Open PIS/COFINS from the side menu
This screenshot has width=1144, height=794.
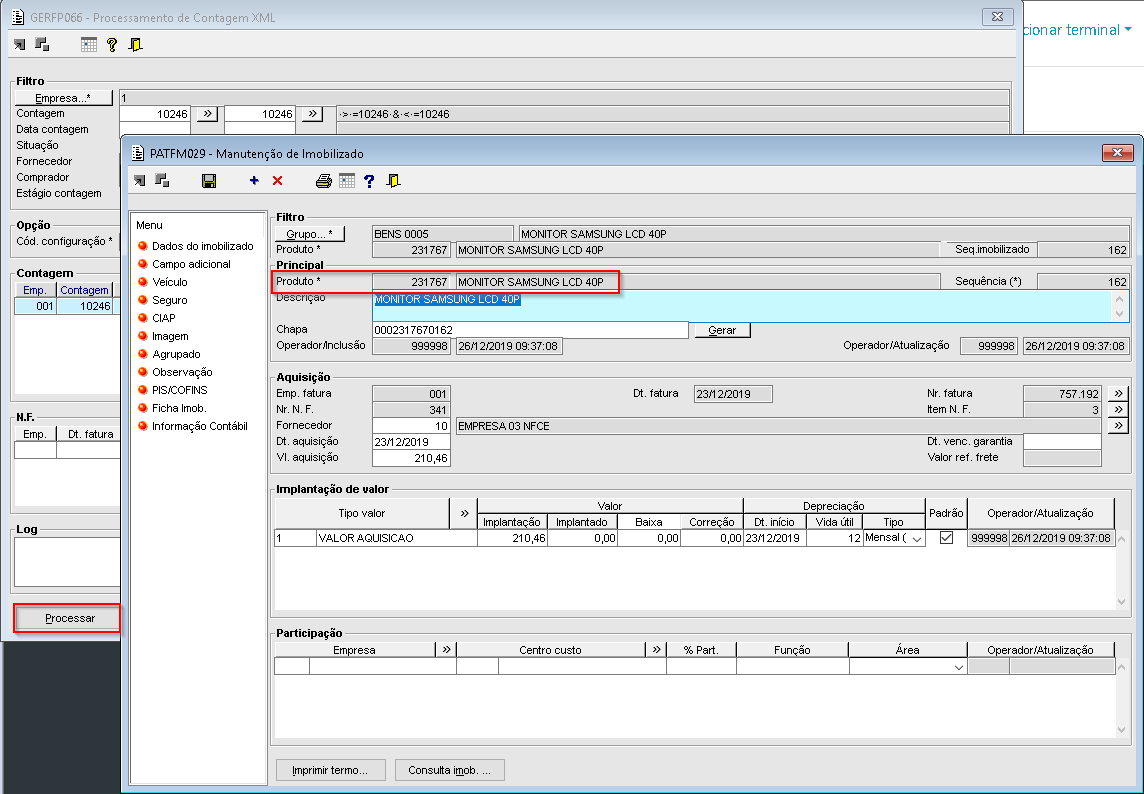click(x=179, y=390)
